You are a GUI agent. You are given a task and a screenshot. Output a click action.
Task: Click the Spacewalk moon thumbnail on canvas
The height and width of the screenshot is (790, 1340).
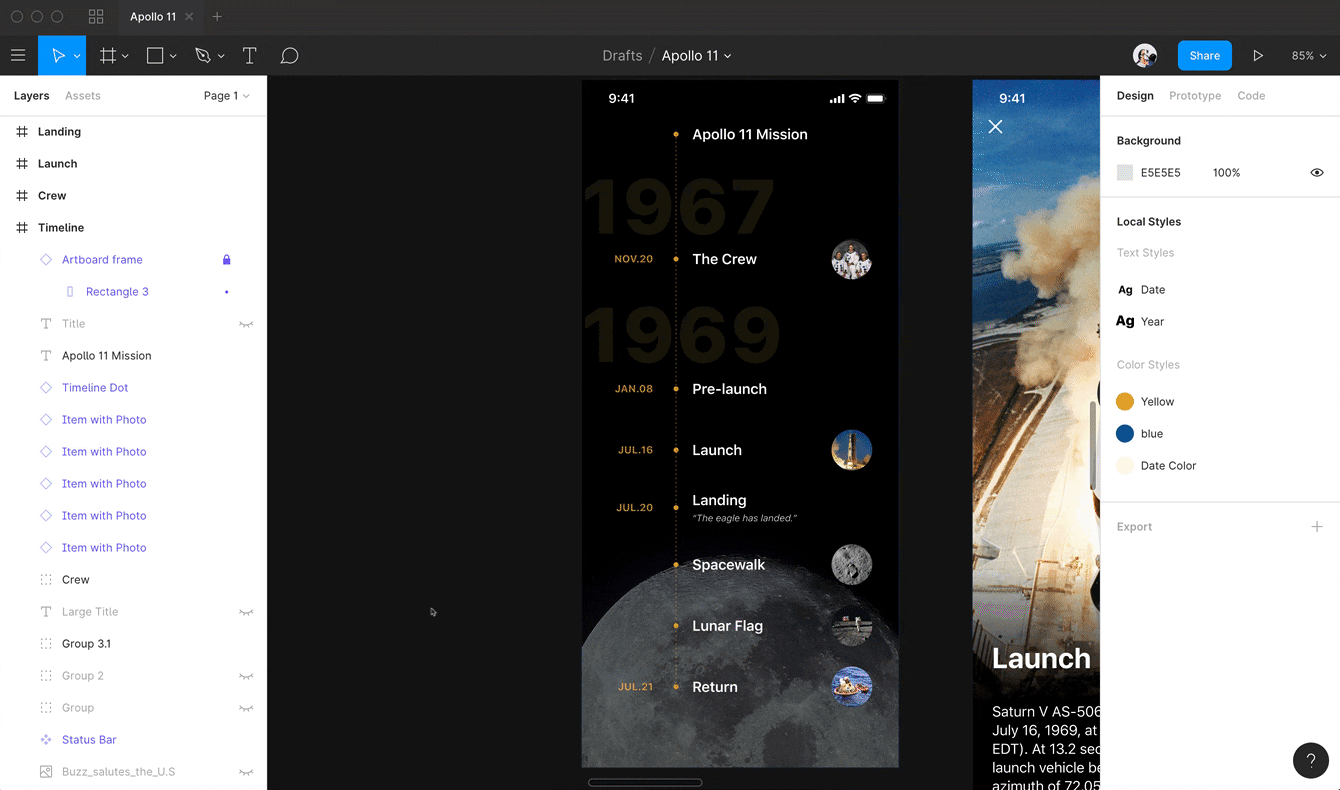click(852, 565)
